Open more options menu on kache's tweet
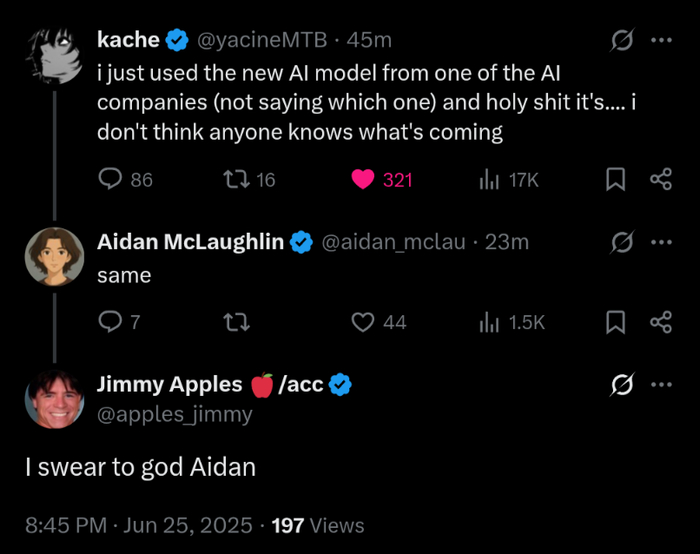 pyautogui.click(x=661, y=40)
